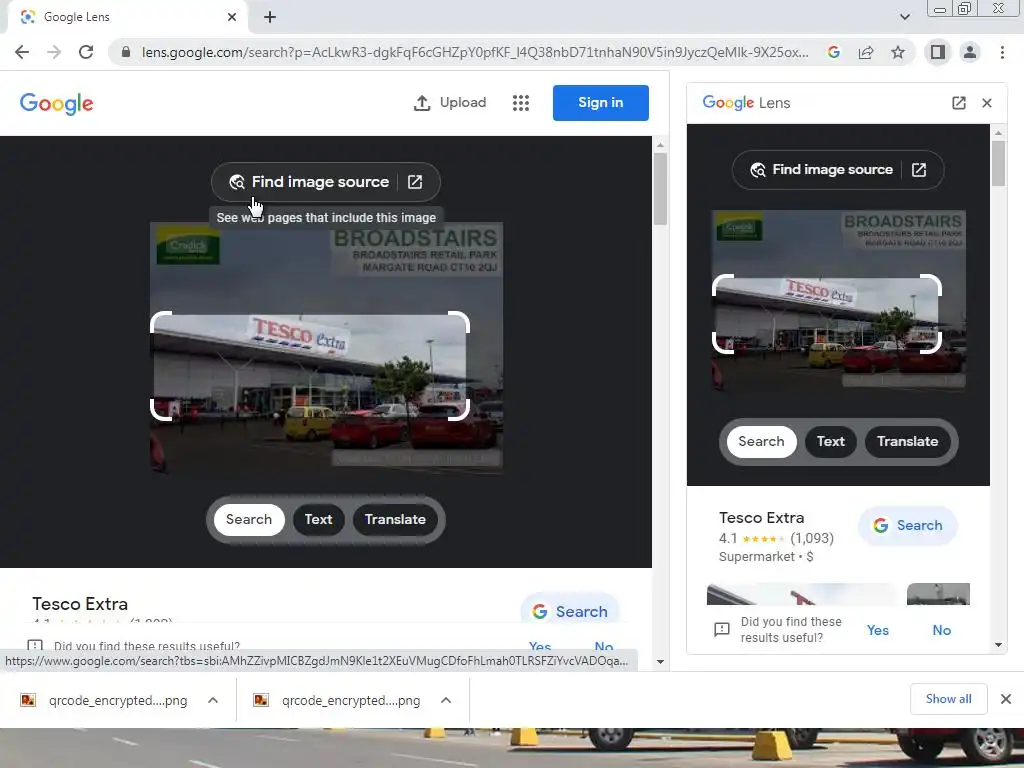Viewport: 1024px width, 768px height.
Task: Click Show all downloads
Action: point(948,699)
